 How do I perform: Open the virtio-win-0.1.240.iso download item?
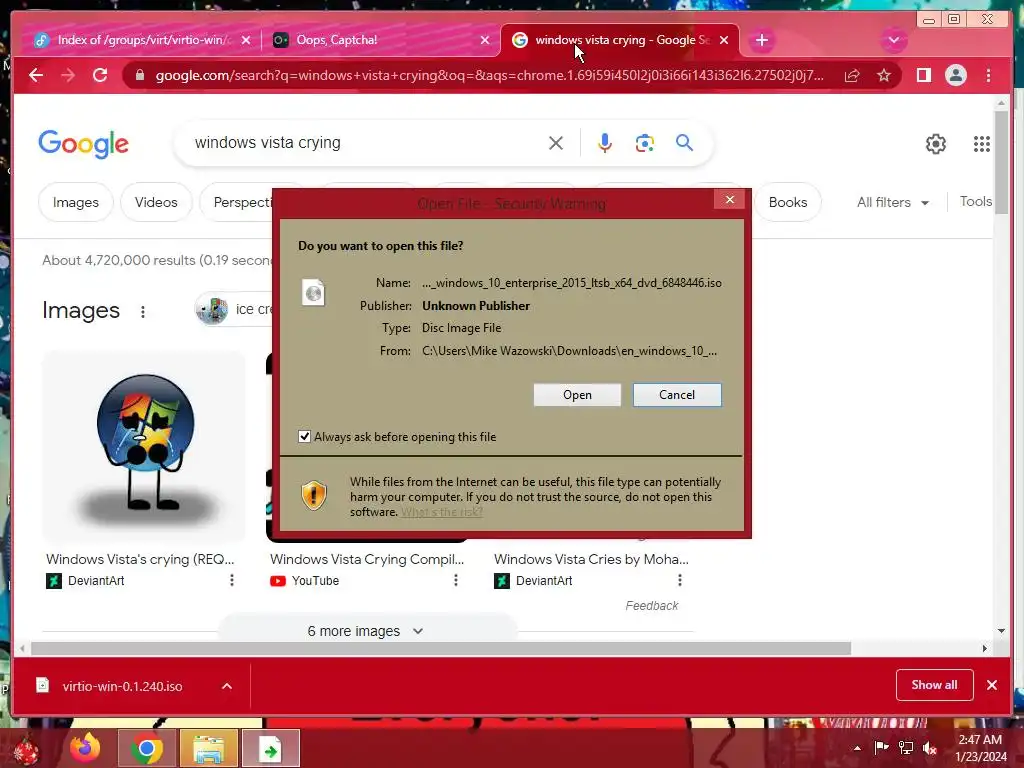tap(122, 686)
